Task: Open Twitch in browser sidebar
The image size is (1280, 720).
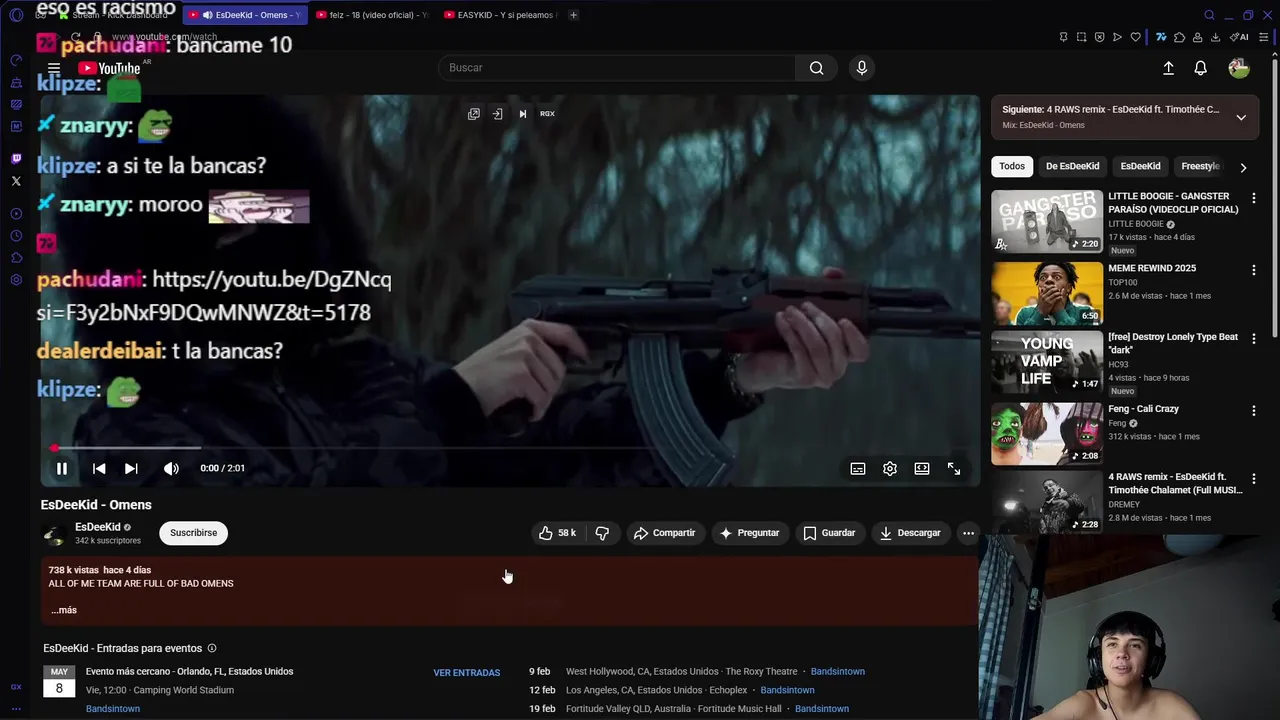Action: [16, 159]
